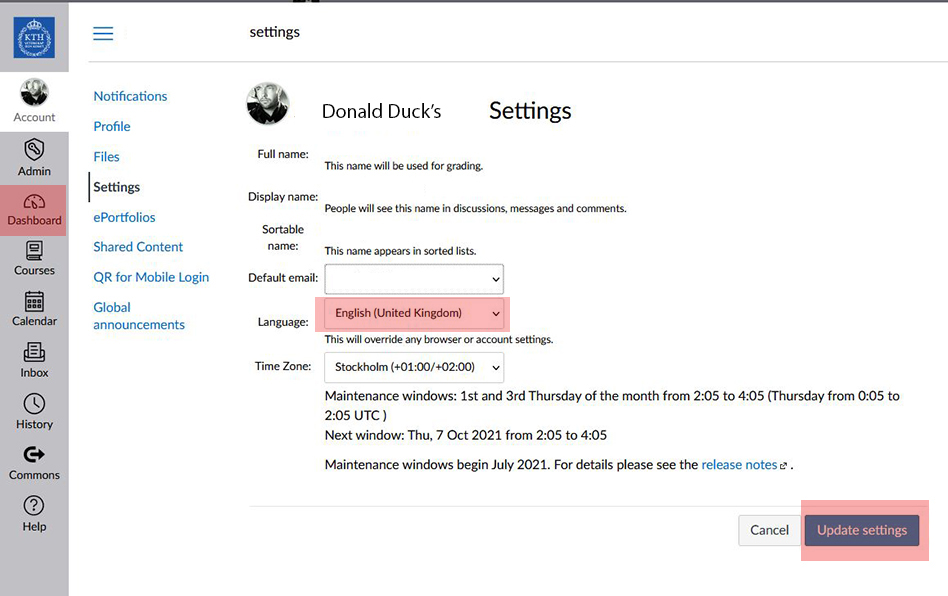
Task: Open the Admin shield icon
Action: (x=34, y=150)
